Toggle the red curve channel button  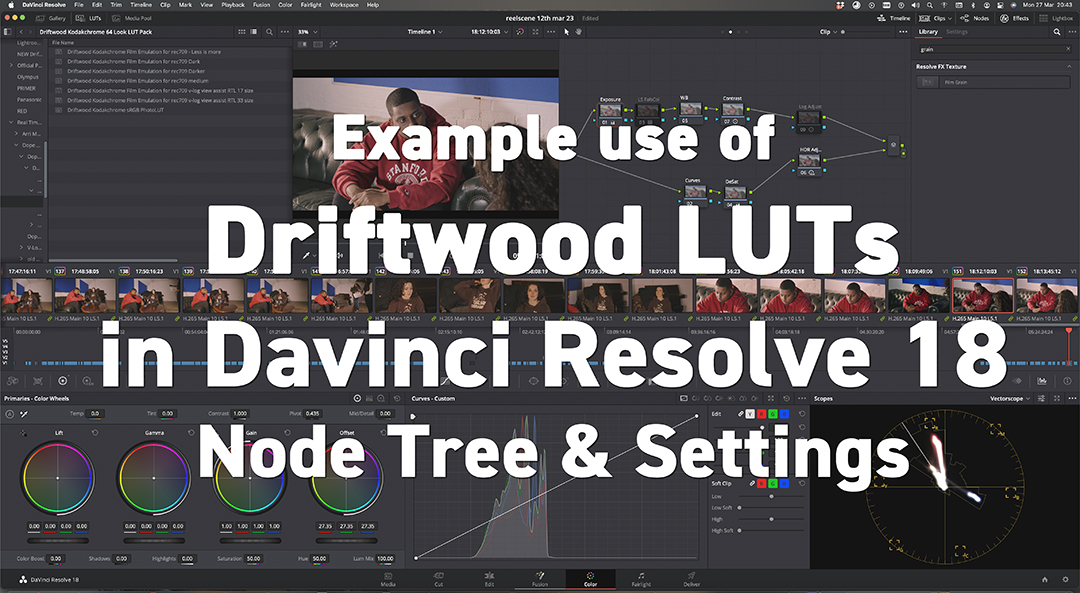tap(761, 414)
